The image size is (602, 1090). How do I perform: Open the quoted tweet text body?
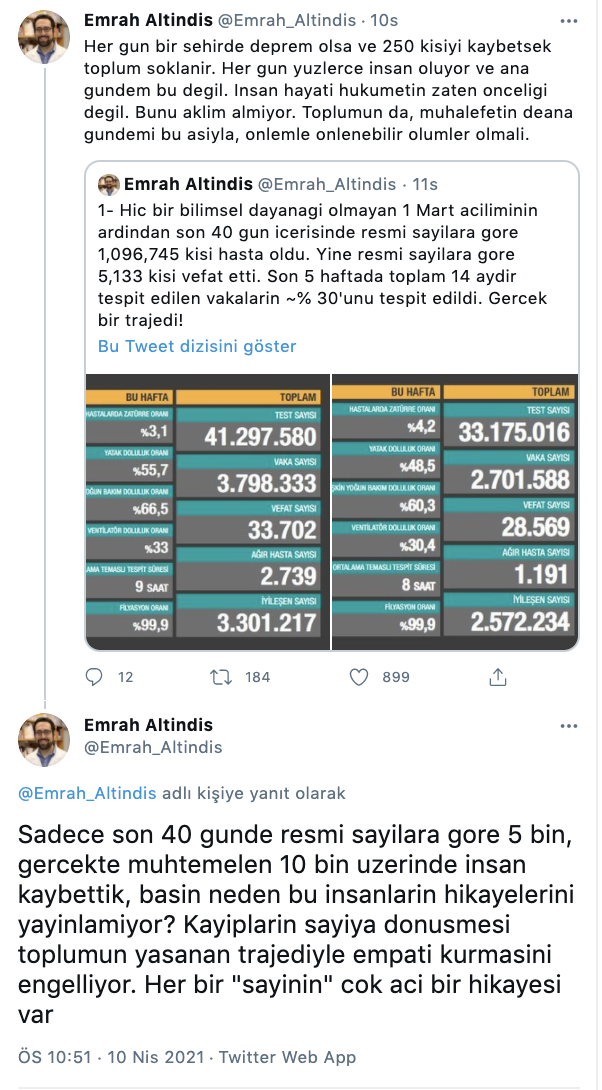pos(323,266)
